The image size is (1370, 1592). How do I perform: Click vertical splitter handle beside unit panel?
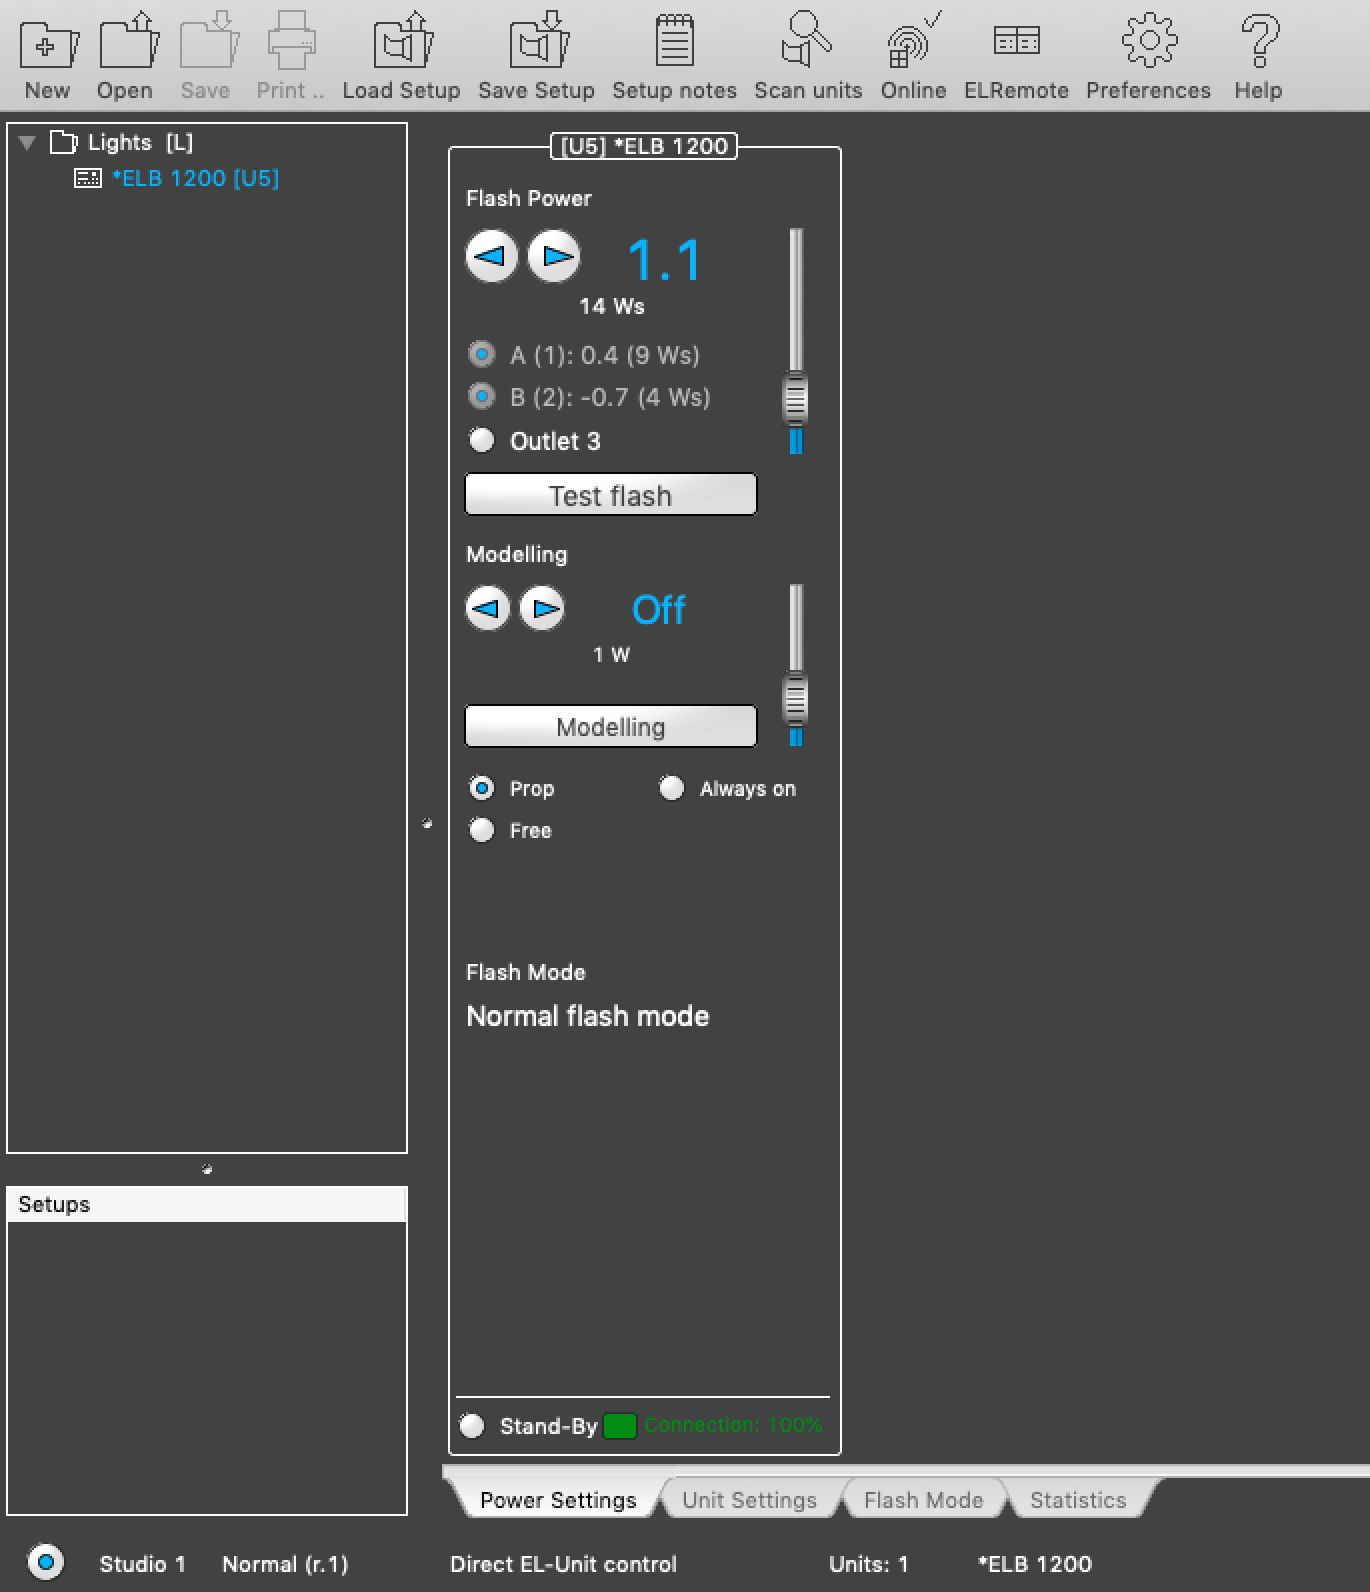[x=427, y=824]
